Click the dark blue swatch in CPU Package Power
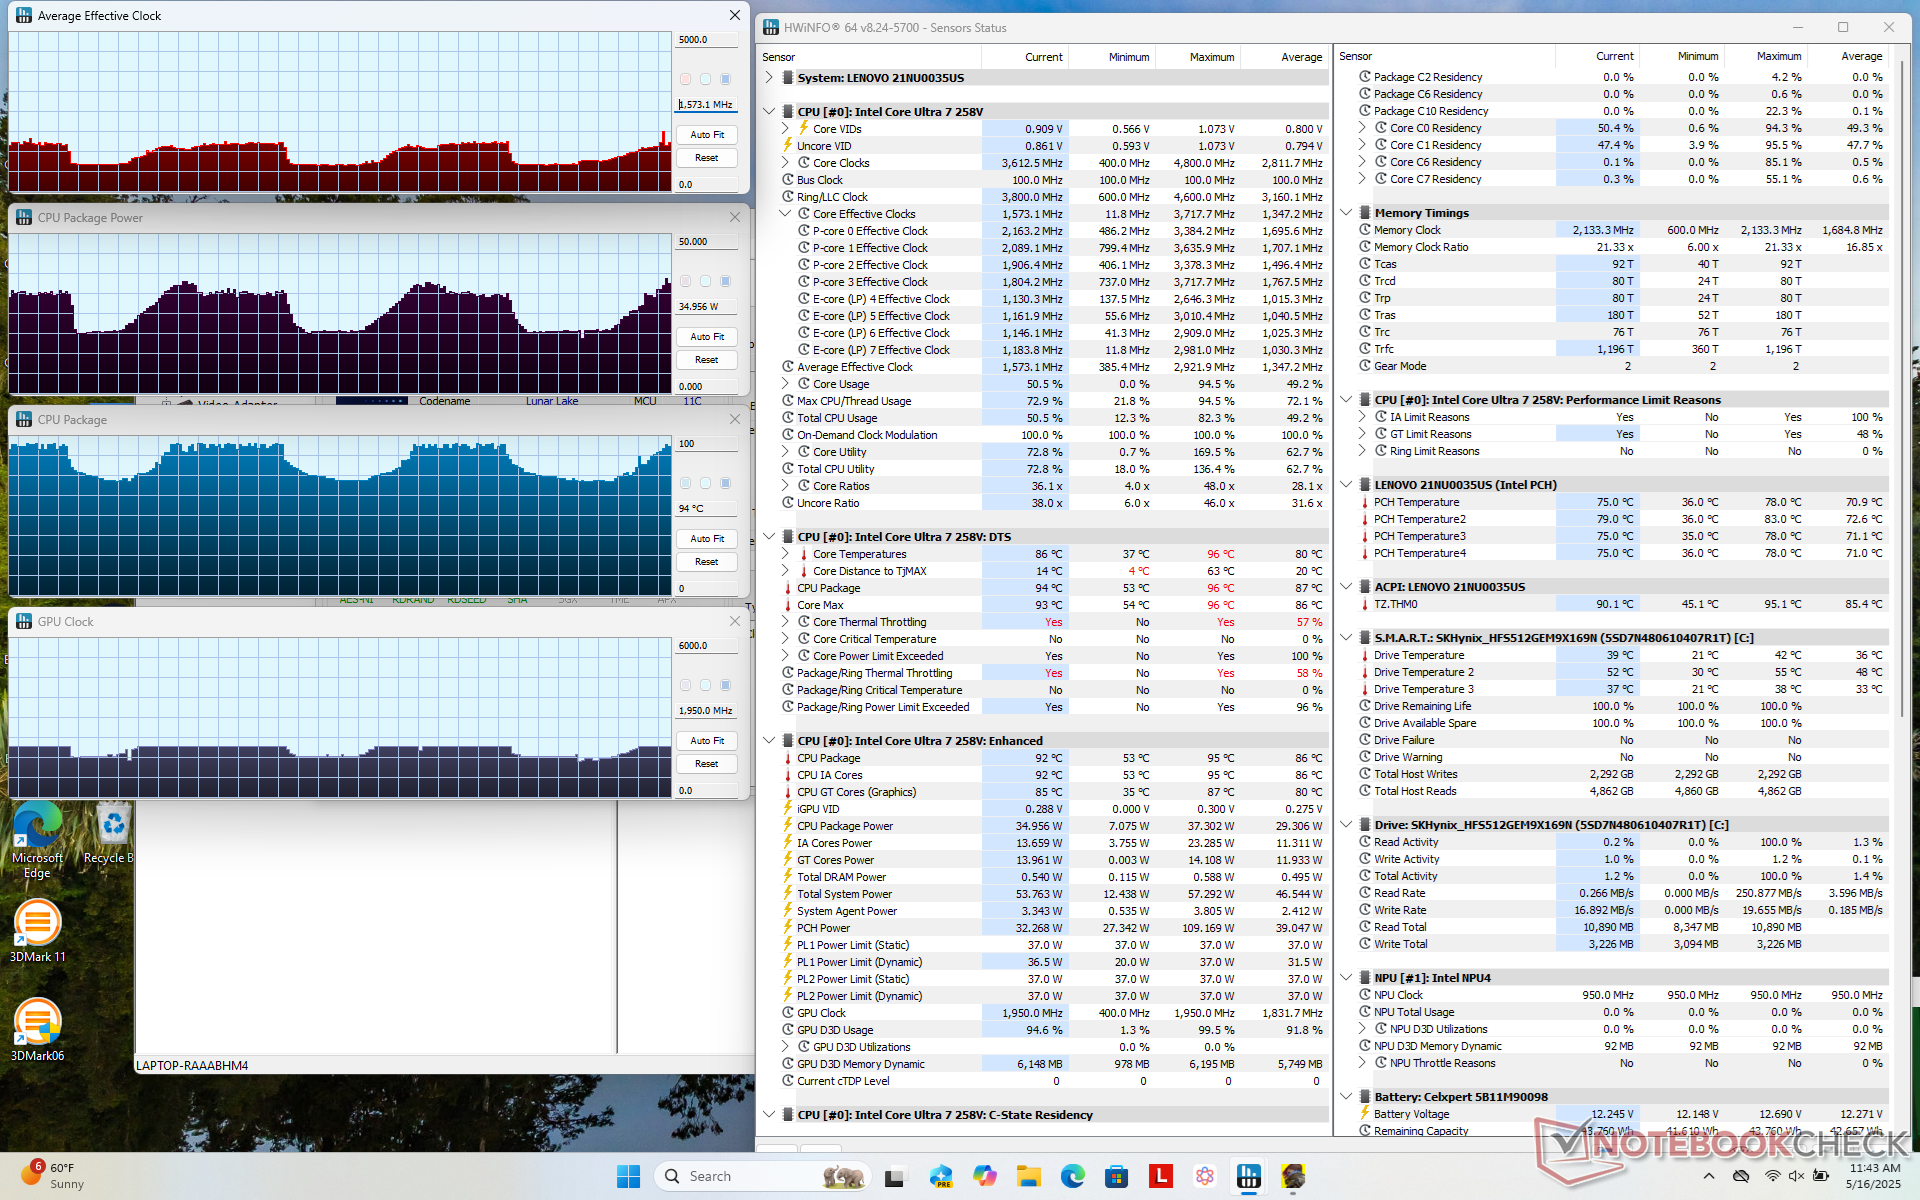 (725, 281)
